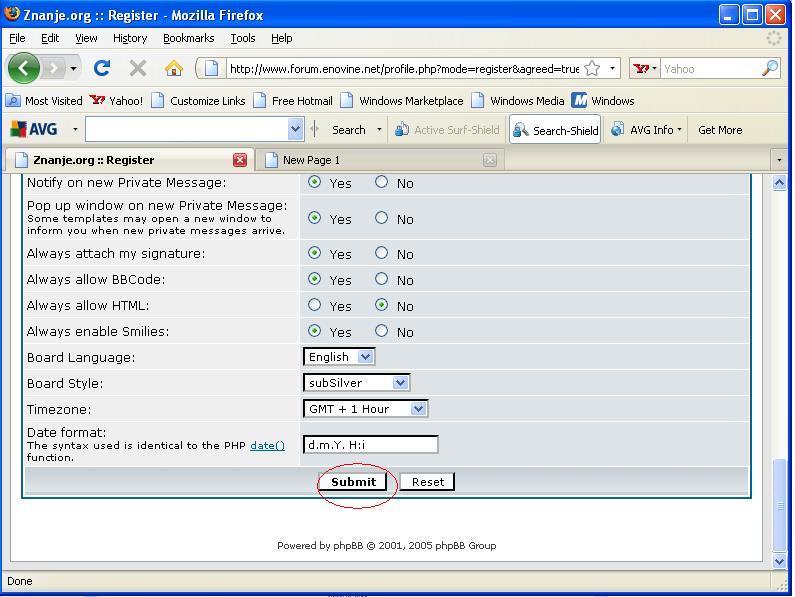The width and height of the screenshot is (795, 597).
Task: Choose No for Always enable Smilies
Action: tap(381, 331)
